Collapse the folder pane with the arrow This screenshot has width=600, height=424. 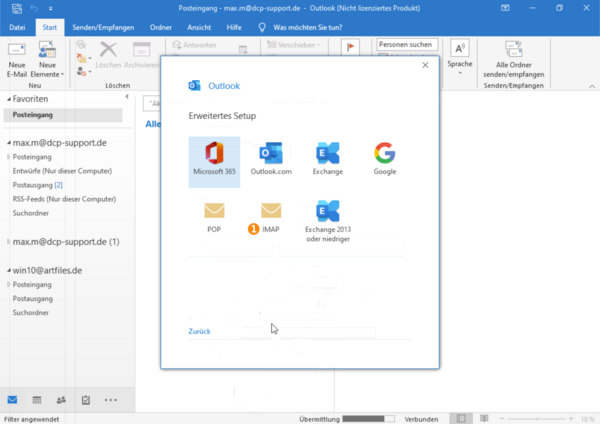(127, 97)
